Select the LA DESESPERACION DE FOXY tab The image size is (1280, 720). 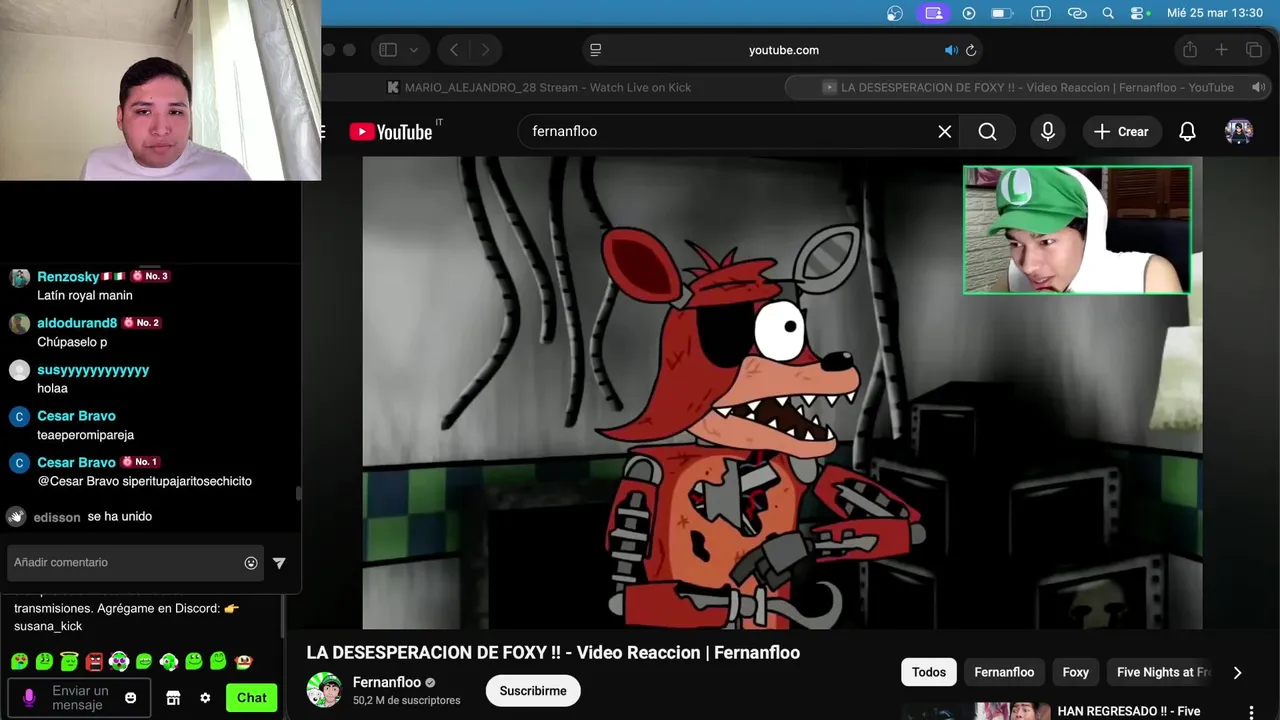click(x=1028, y=87)
